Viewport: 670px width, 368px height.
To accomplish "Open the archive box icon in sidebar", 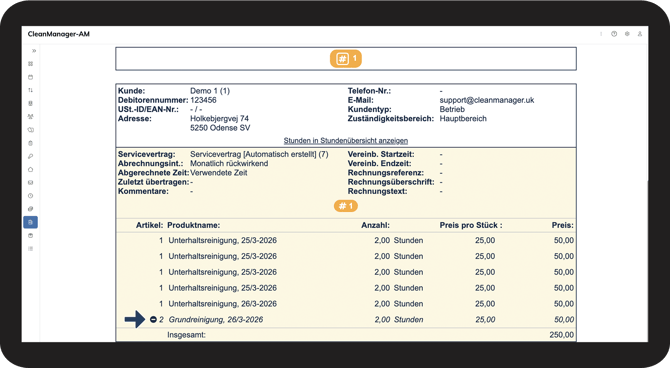I will (x=30, y=236).
